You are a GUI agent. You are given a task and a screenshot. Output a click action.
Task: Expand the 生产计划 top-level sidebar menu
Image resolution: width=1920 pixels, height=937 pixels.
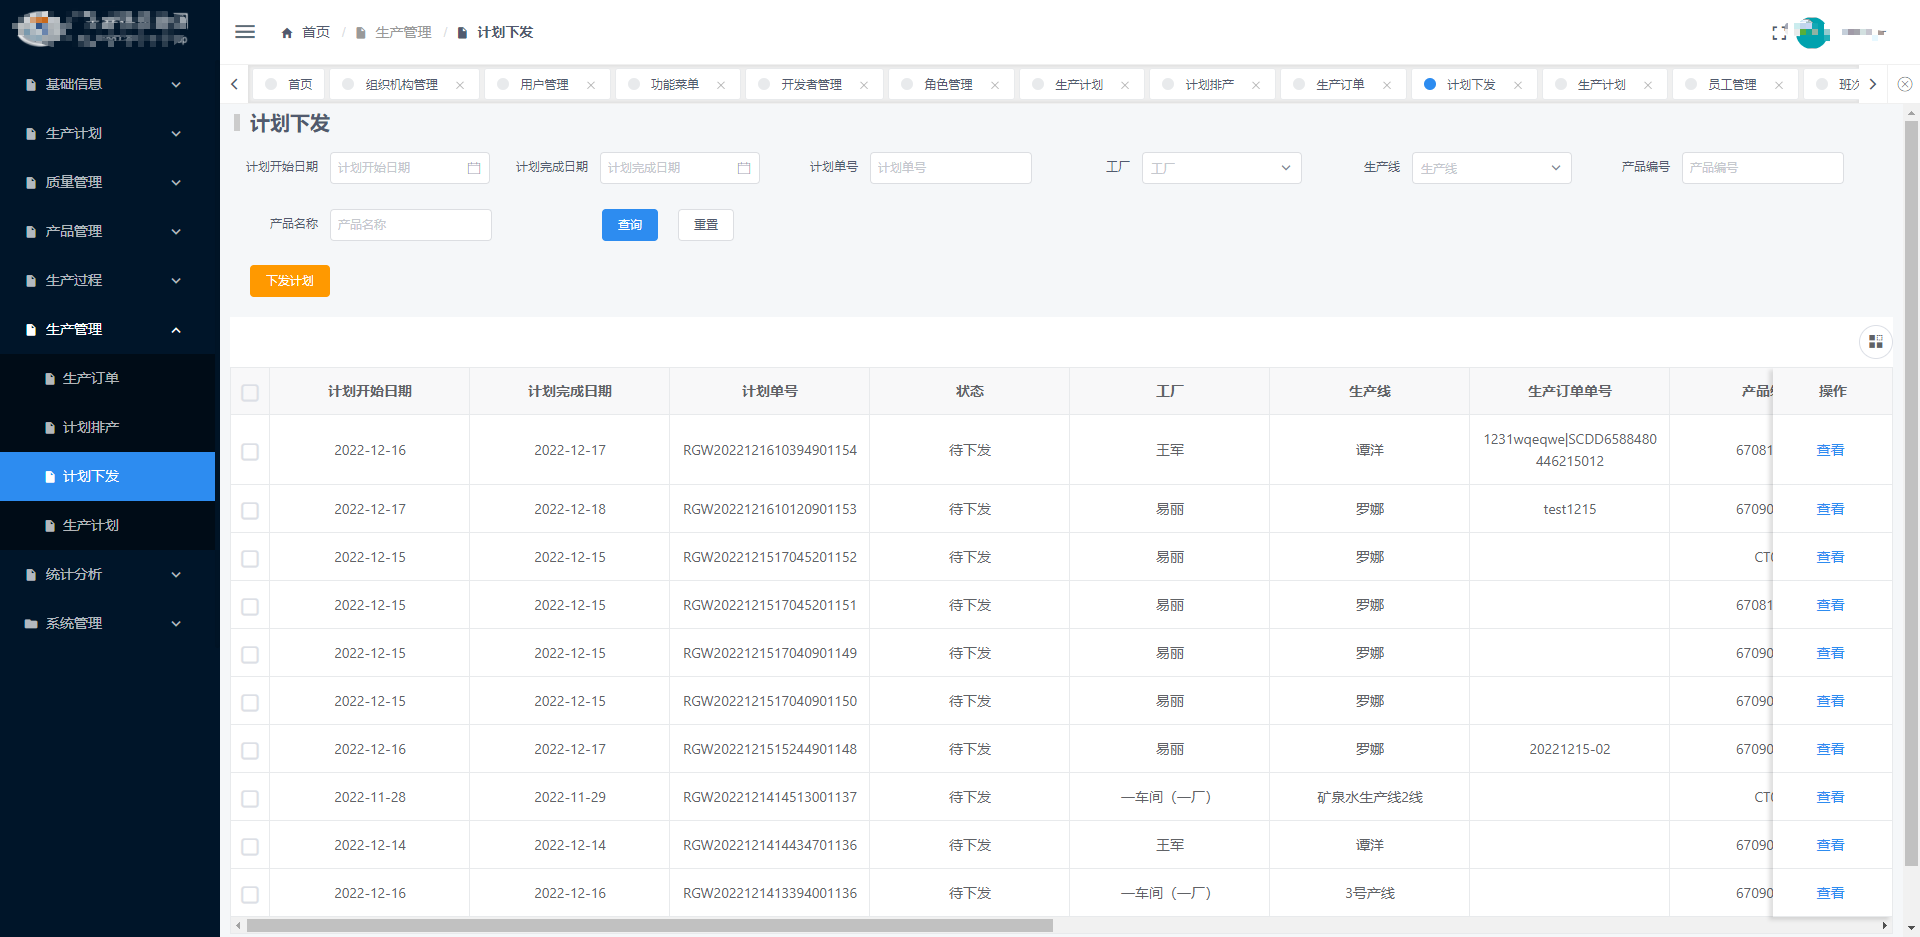point(108,134)
